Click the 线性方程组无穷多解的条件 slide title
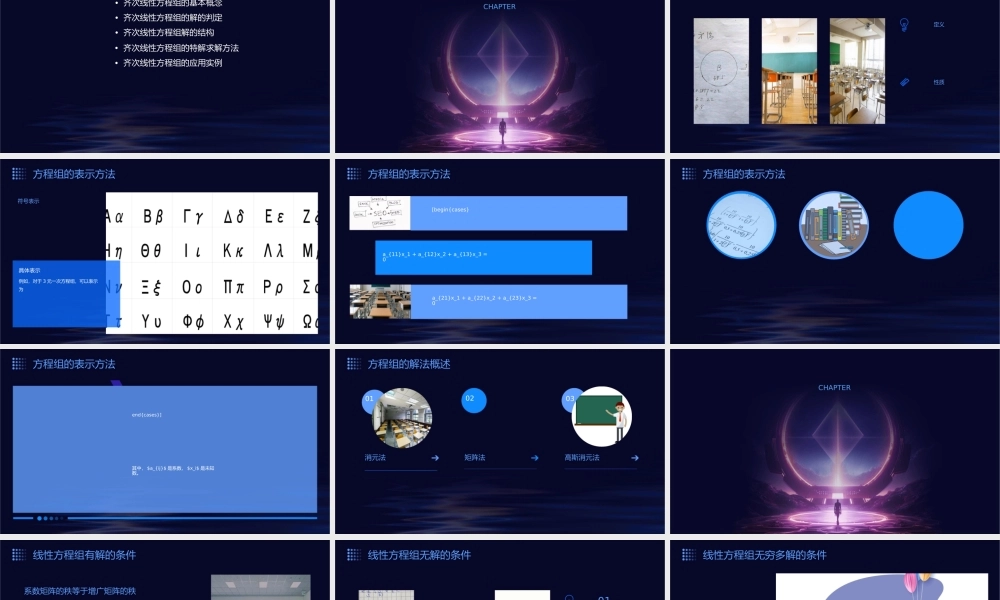 coord(764,555)
